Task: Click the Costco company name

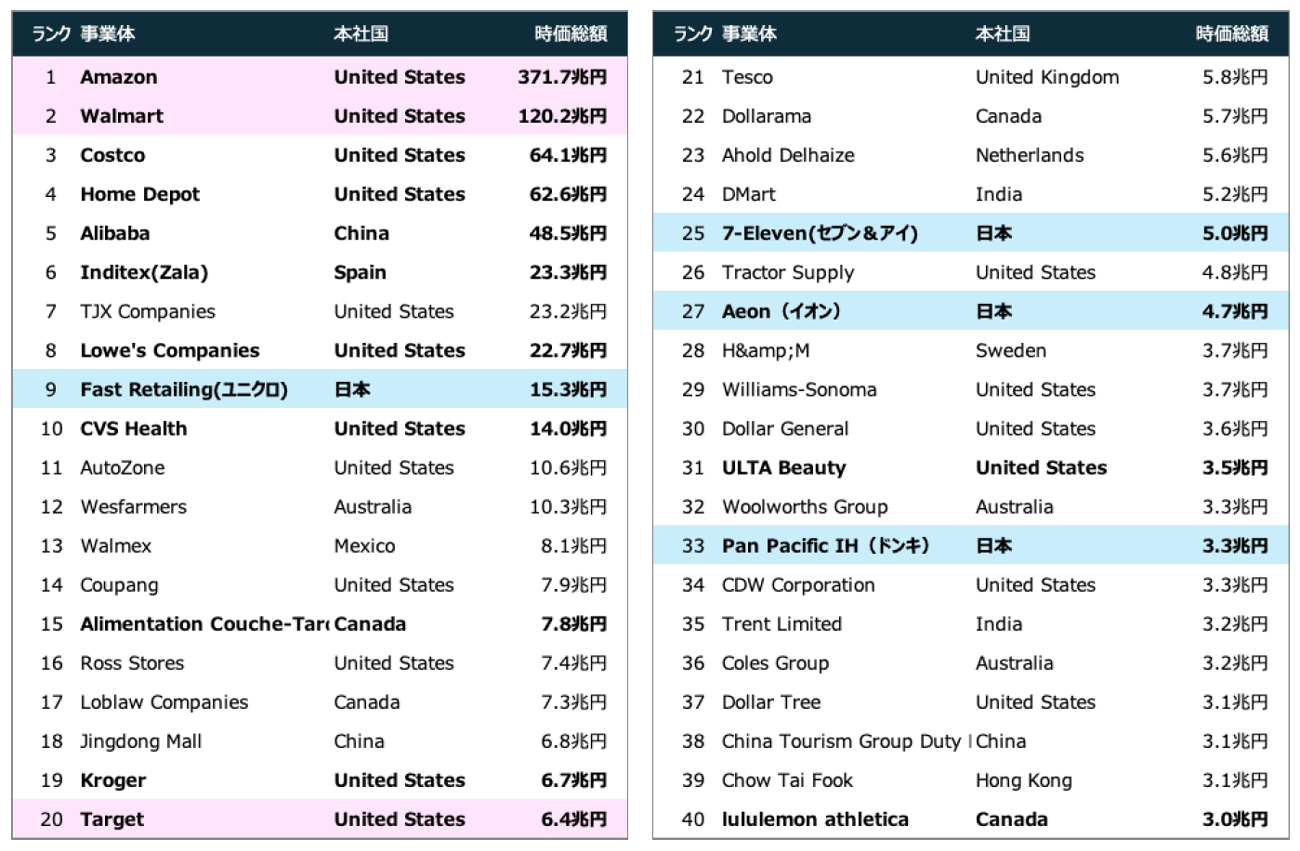Action: point(112,155)
